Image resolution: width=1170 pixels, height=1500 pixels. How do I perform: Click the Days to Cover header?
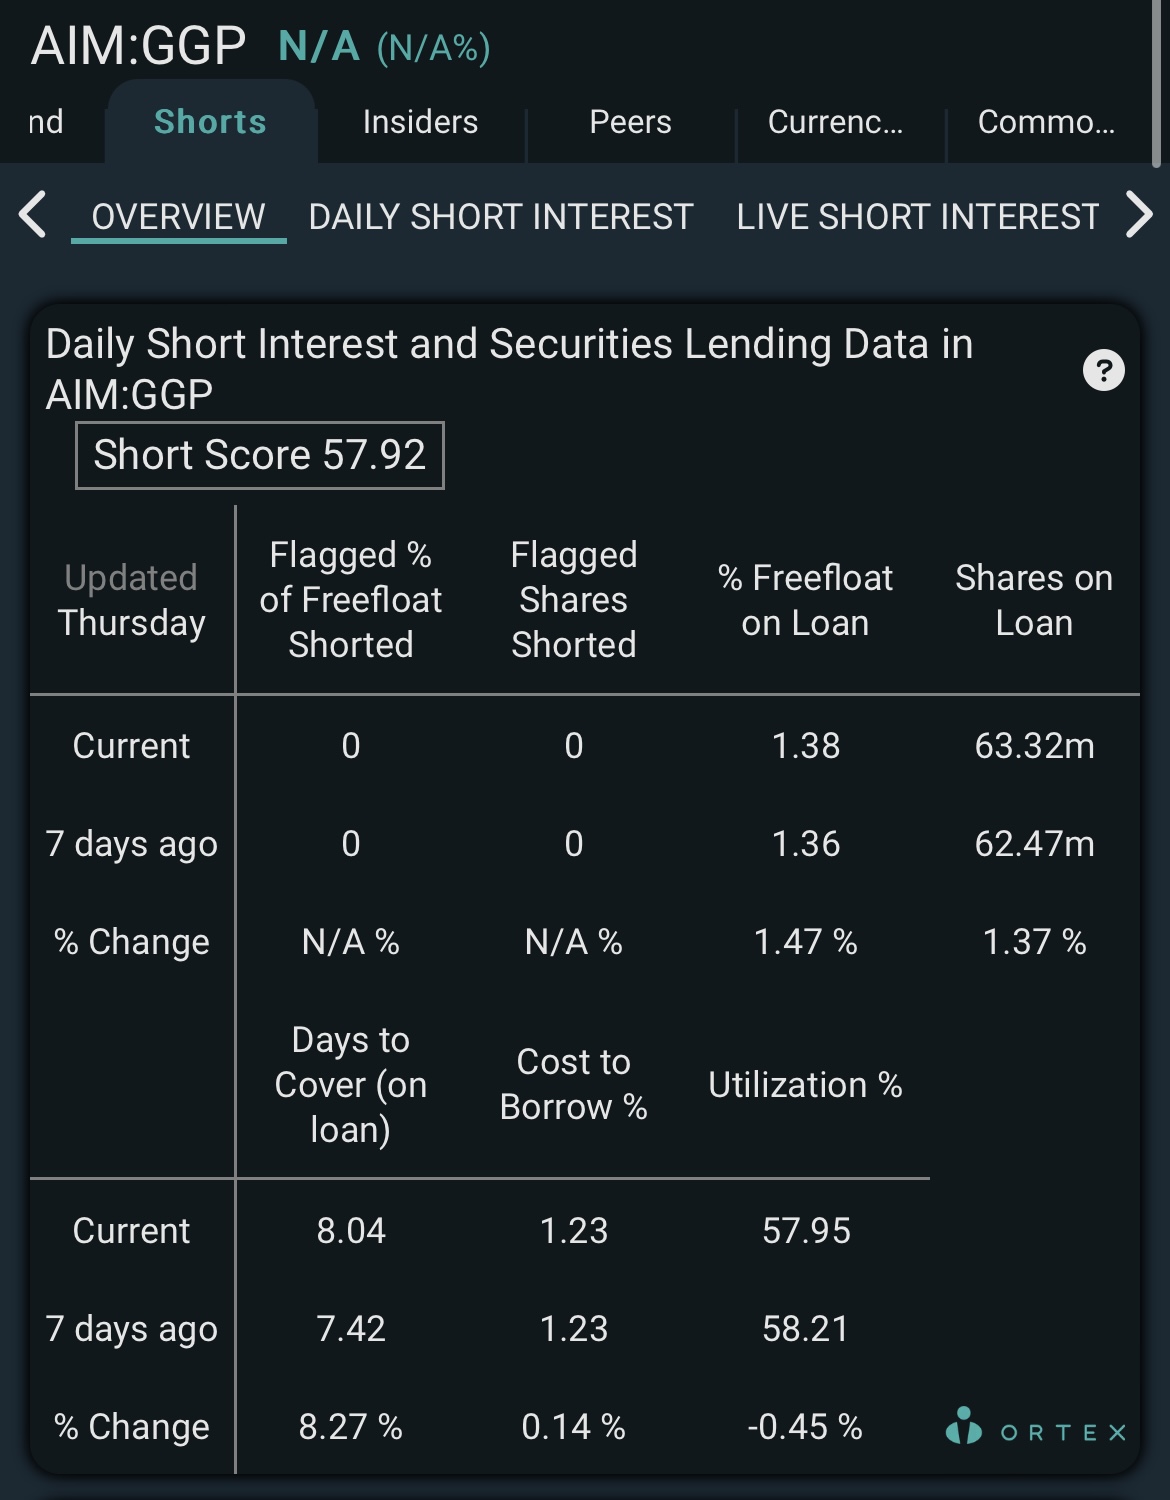coord(351,1085)
